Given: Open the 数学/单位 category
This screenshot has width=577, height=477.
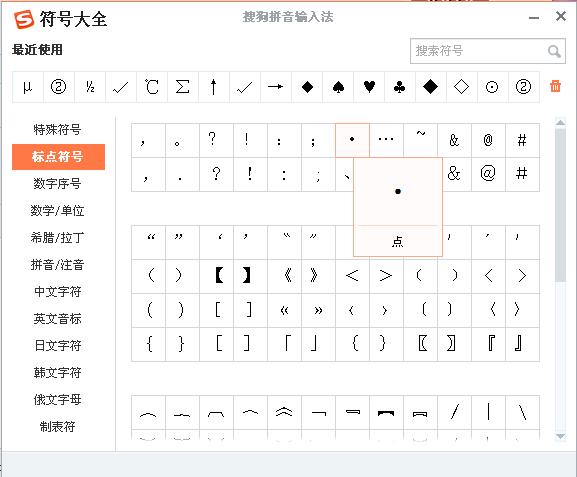Looking at the screenshot, I should (57, 211).
